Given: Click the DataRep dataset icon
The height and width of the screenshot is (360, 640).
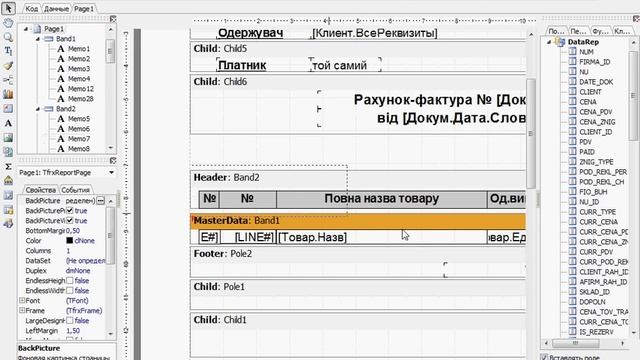Looking at the screenshot, I should (x=561, y=42).
